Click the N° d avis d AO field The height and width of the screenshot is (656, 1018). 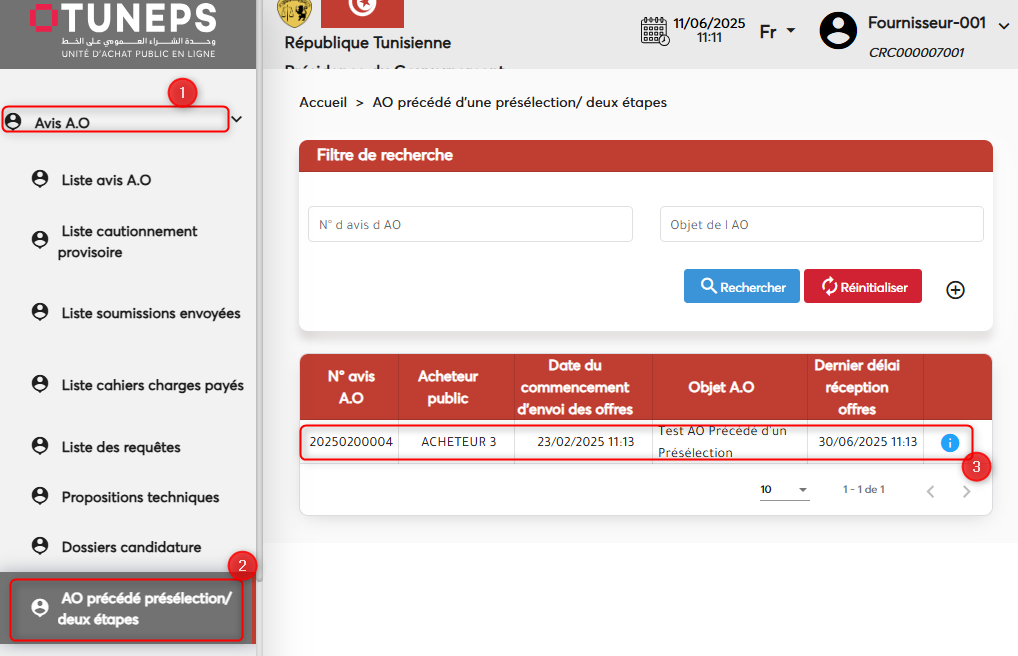coord(470,225)
